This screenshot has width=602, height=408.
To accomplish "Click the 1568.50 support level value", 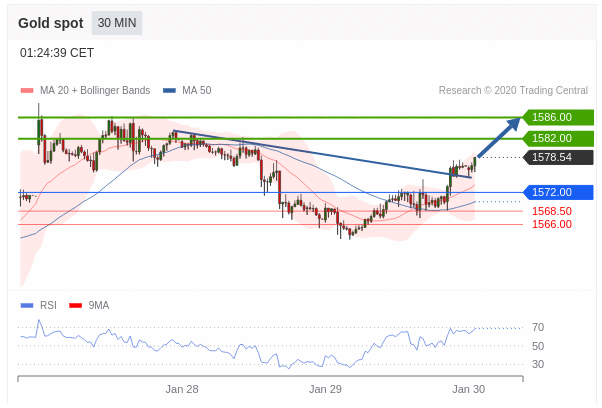I will point(552,211).
